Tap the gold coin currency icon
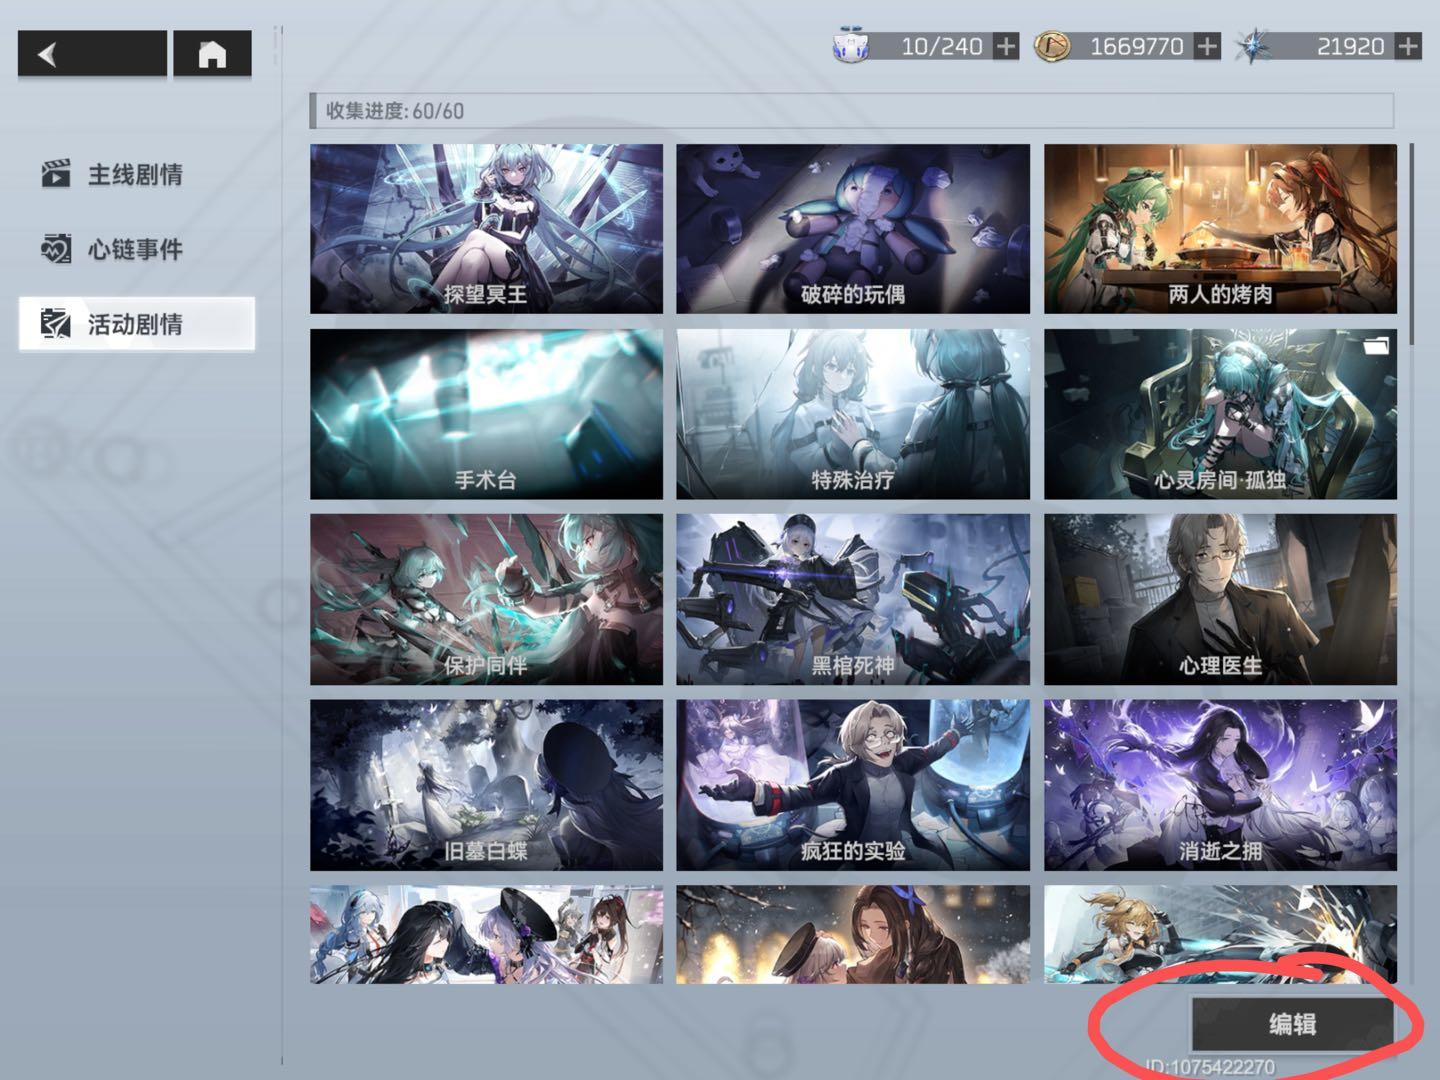The image size is (1440, 1080). point(1052,46)
